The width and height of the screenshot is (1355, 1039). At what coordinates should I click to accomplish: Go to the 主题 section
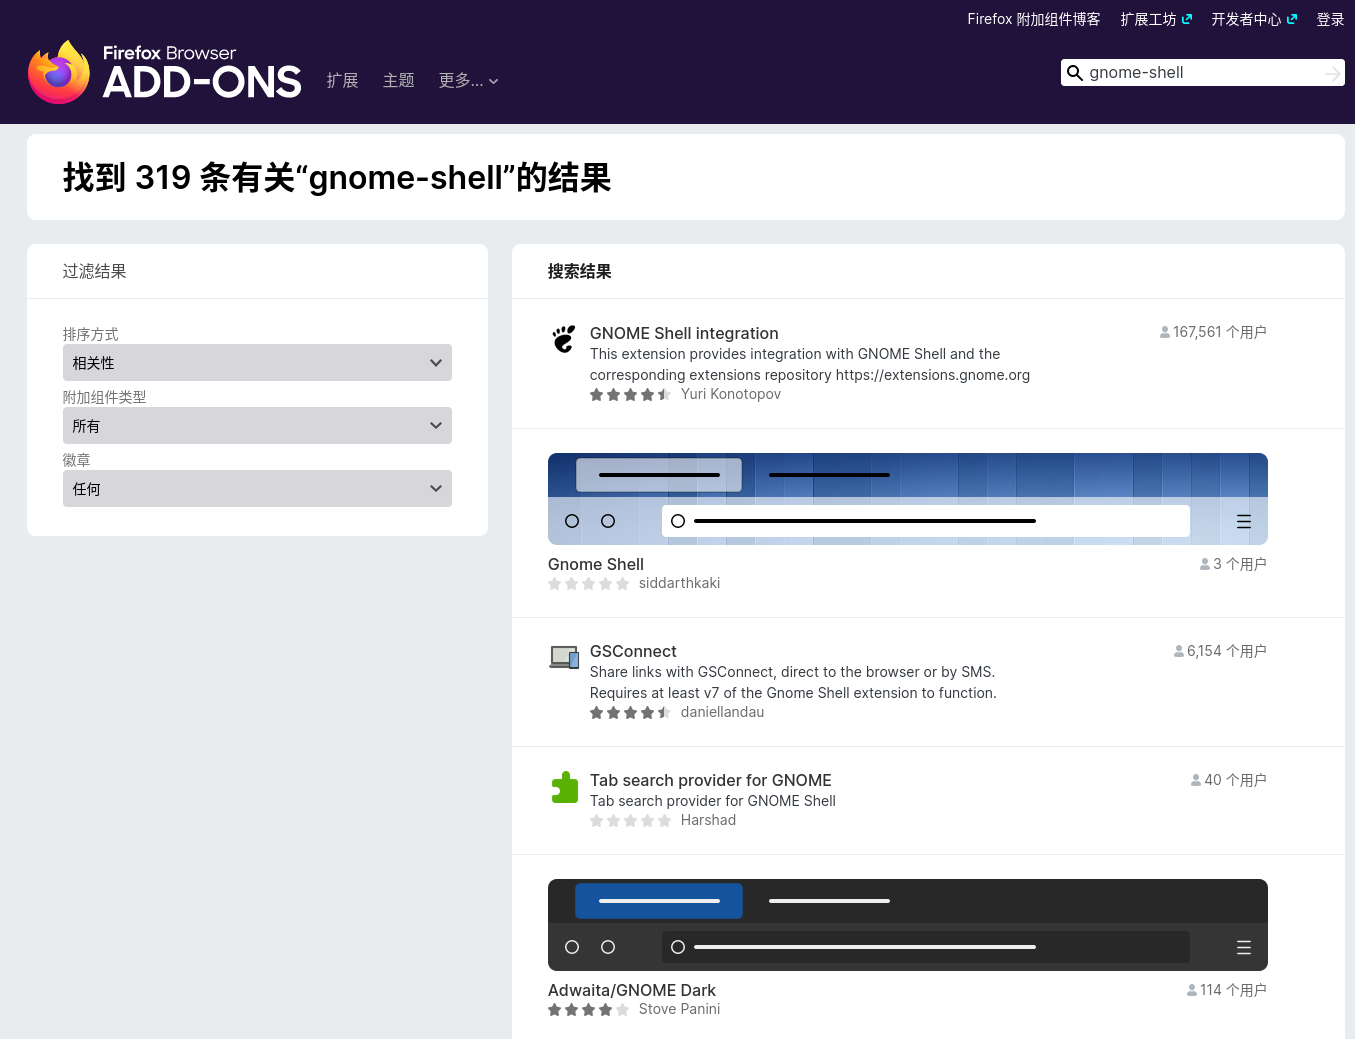click(398, 81)
